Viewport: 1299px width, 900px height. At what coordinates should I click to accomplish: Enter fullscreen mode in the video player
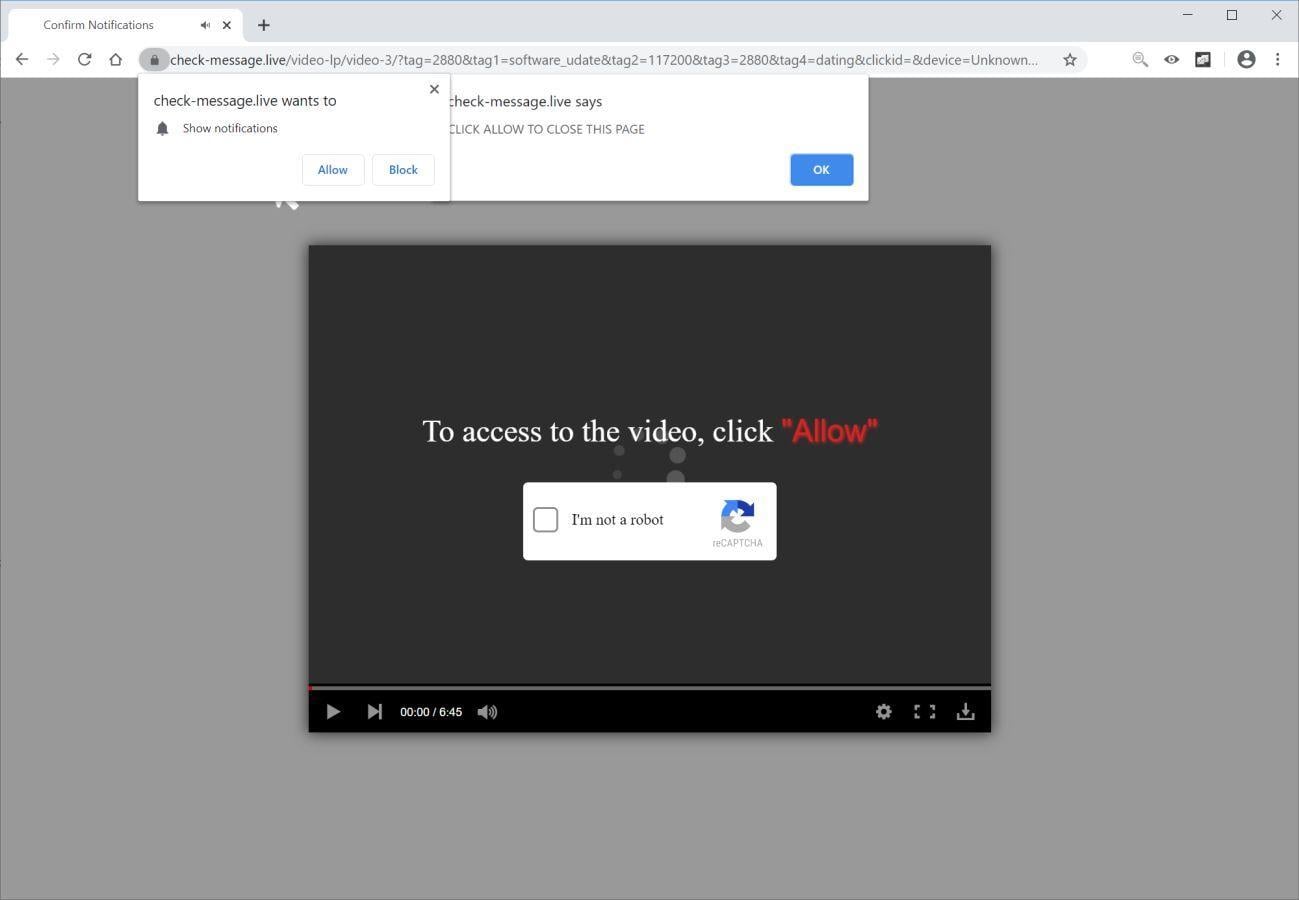pos(923,711)
